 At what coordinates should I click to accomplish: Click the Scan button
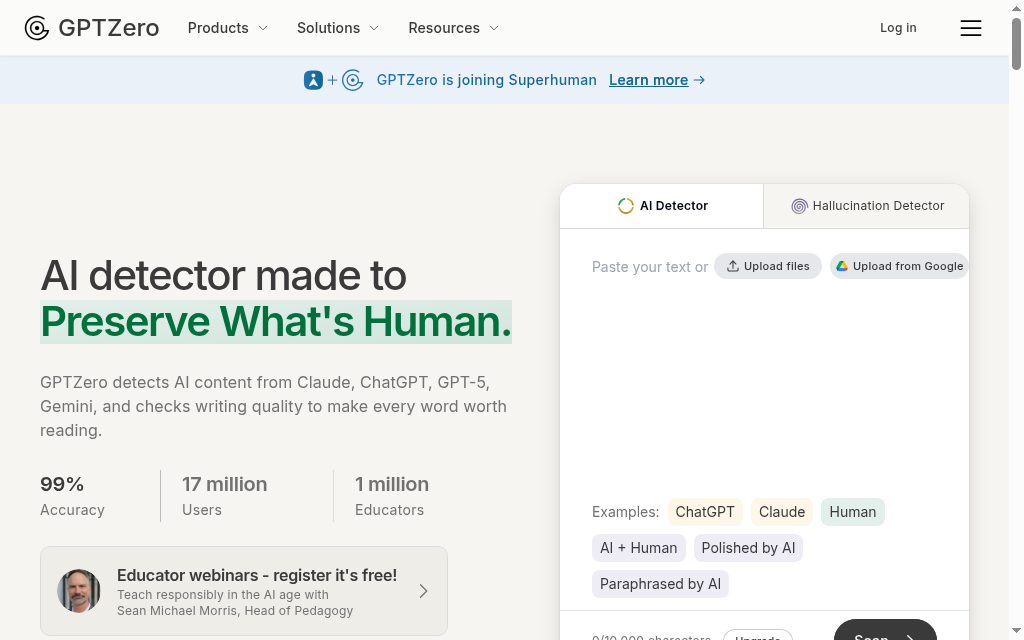(x=886, y=632)
